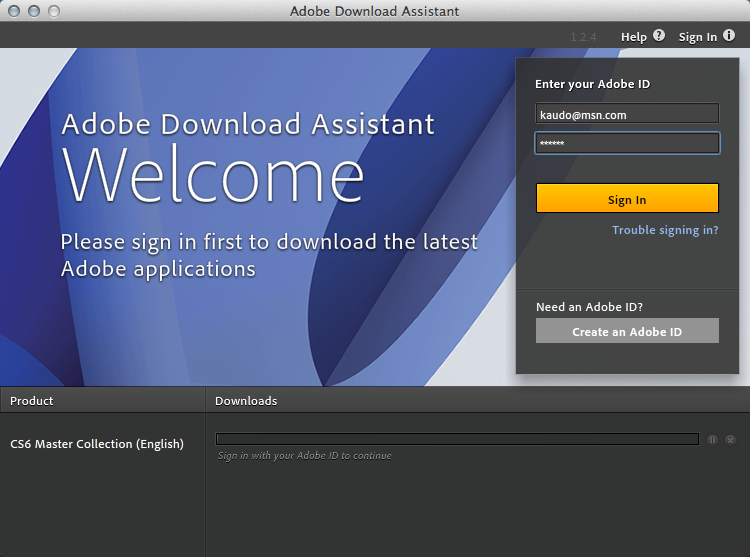The image size is (750, 557).
Task: Click the Enter your Adobe ID heading
Action: point(592,84)
